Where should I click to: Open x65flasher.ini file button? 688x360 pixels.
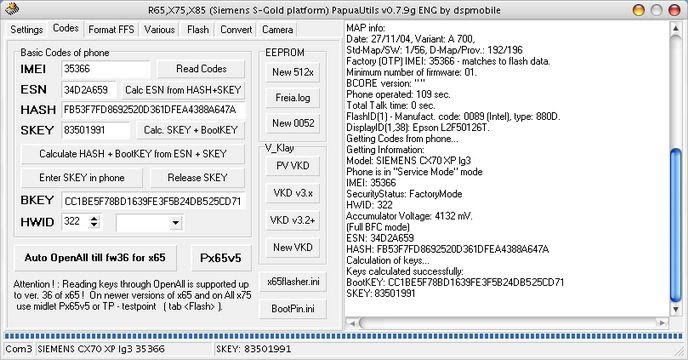(x=293, y=282)
